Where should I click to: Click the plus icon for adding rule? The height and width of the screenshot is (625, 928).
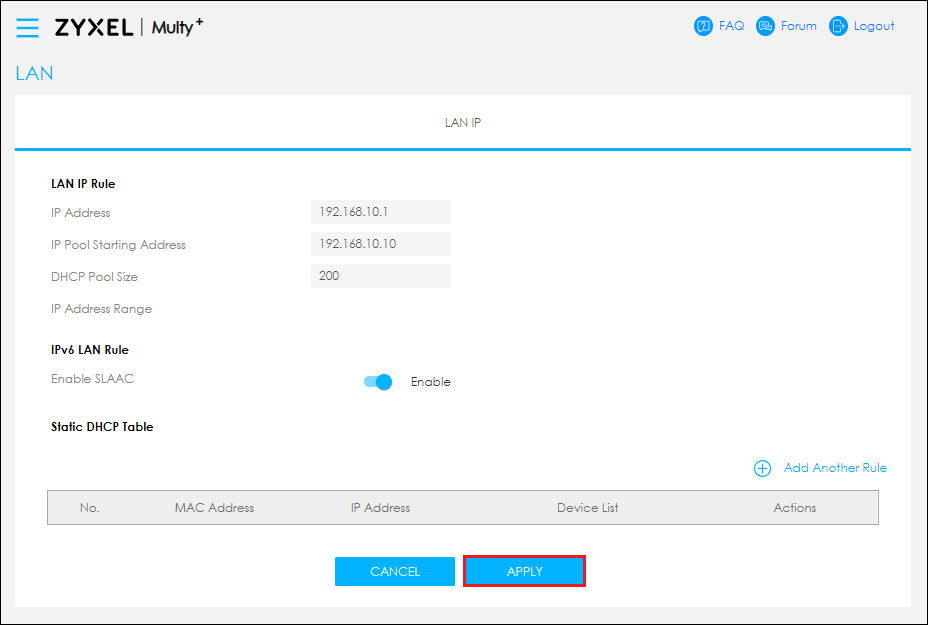[762, 469]
